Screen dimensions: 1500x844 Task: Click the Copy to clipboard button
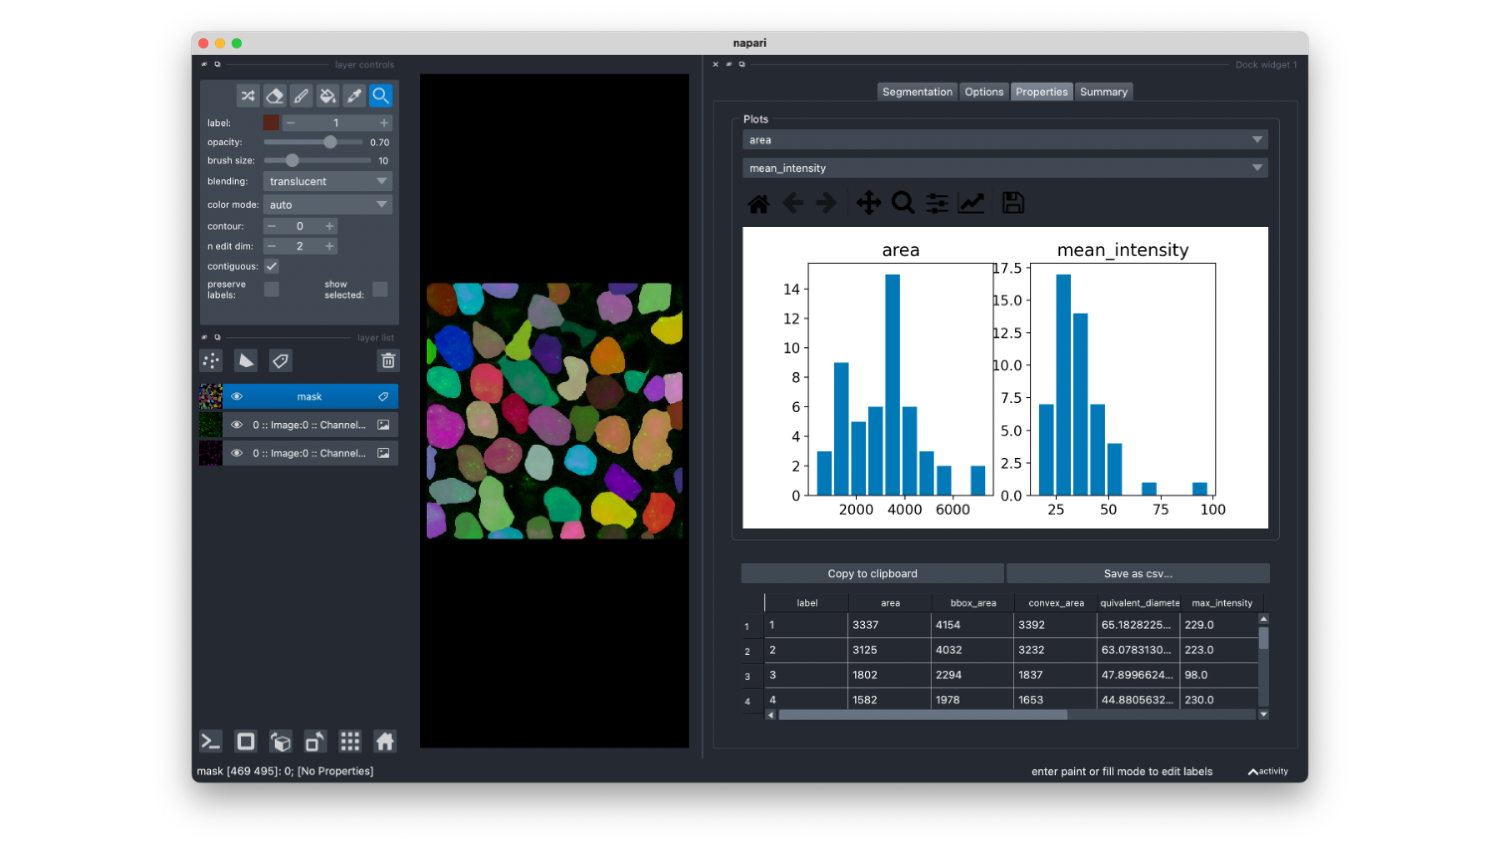point(872,574)
